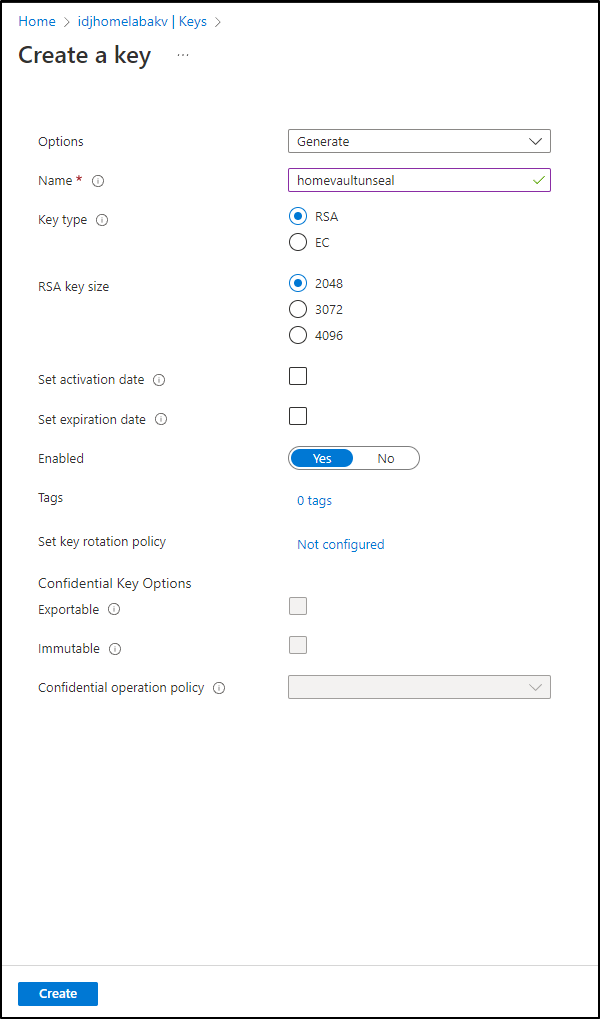
Task: Tick the Set expiration date checkbox
Action: click(x=298, y=416)
